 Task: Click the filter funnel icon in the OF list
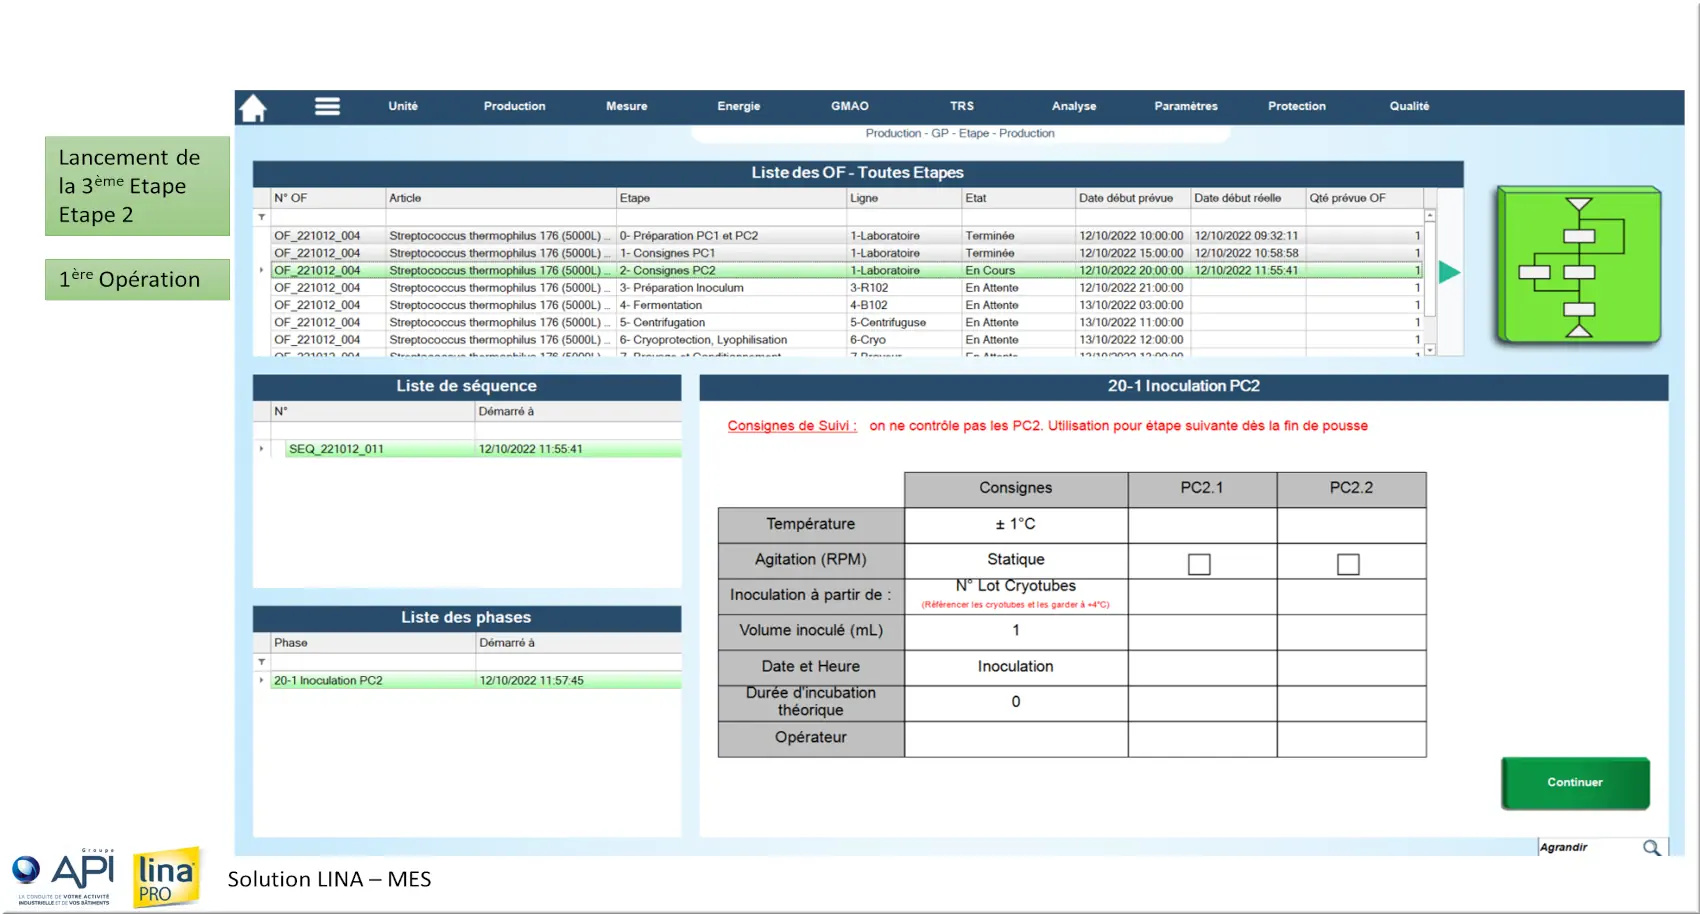pos(262,217)
